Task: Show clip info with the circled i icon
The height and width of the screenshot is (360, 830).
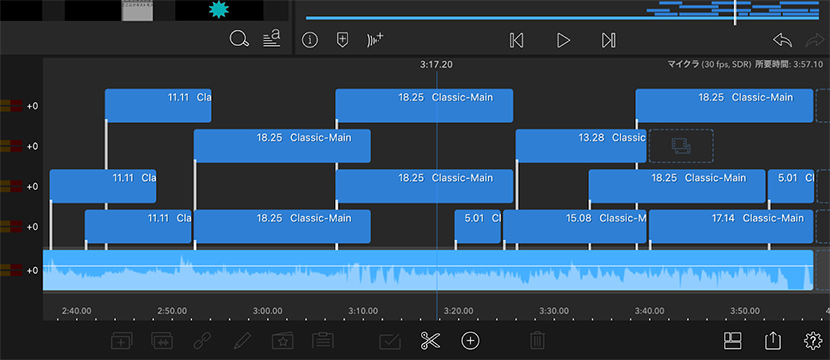Action: coord(310,40)
